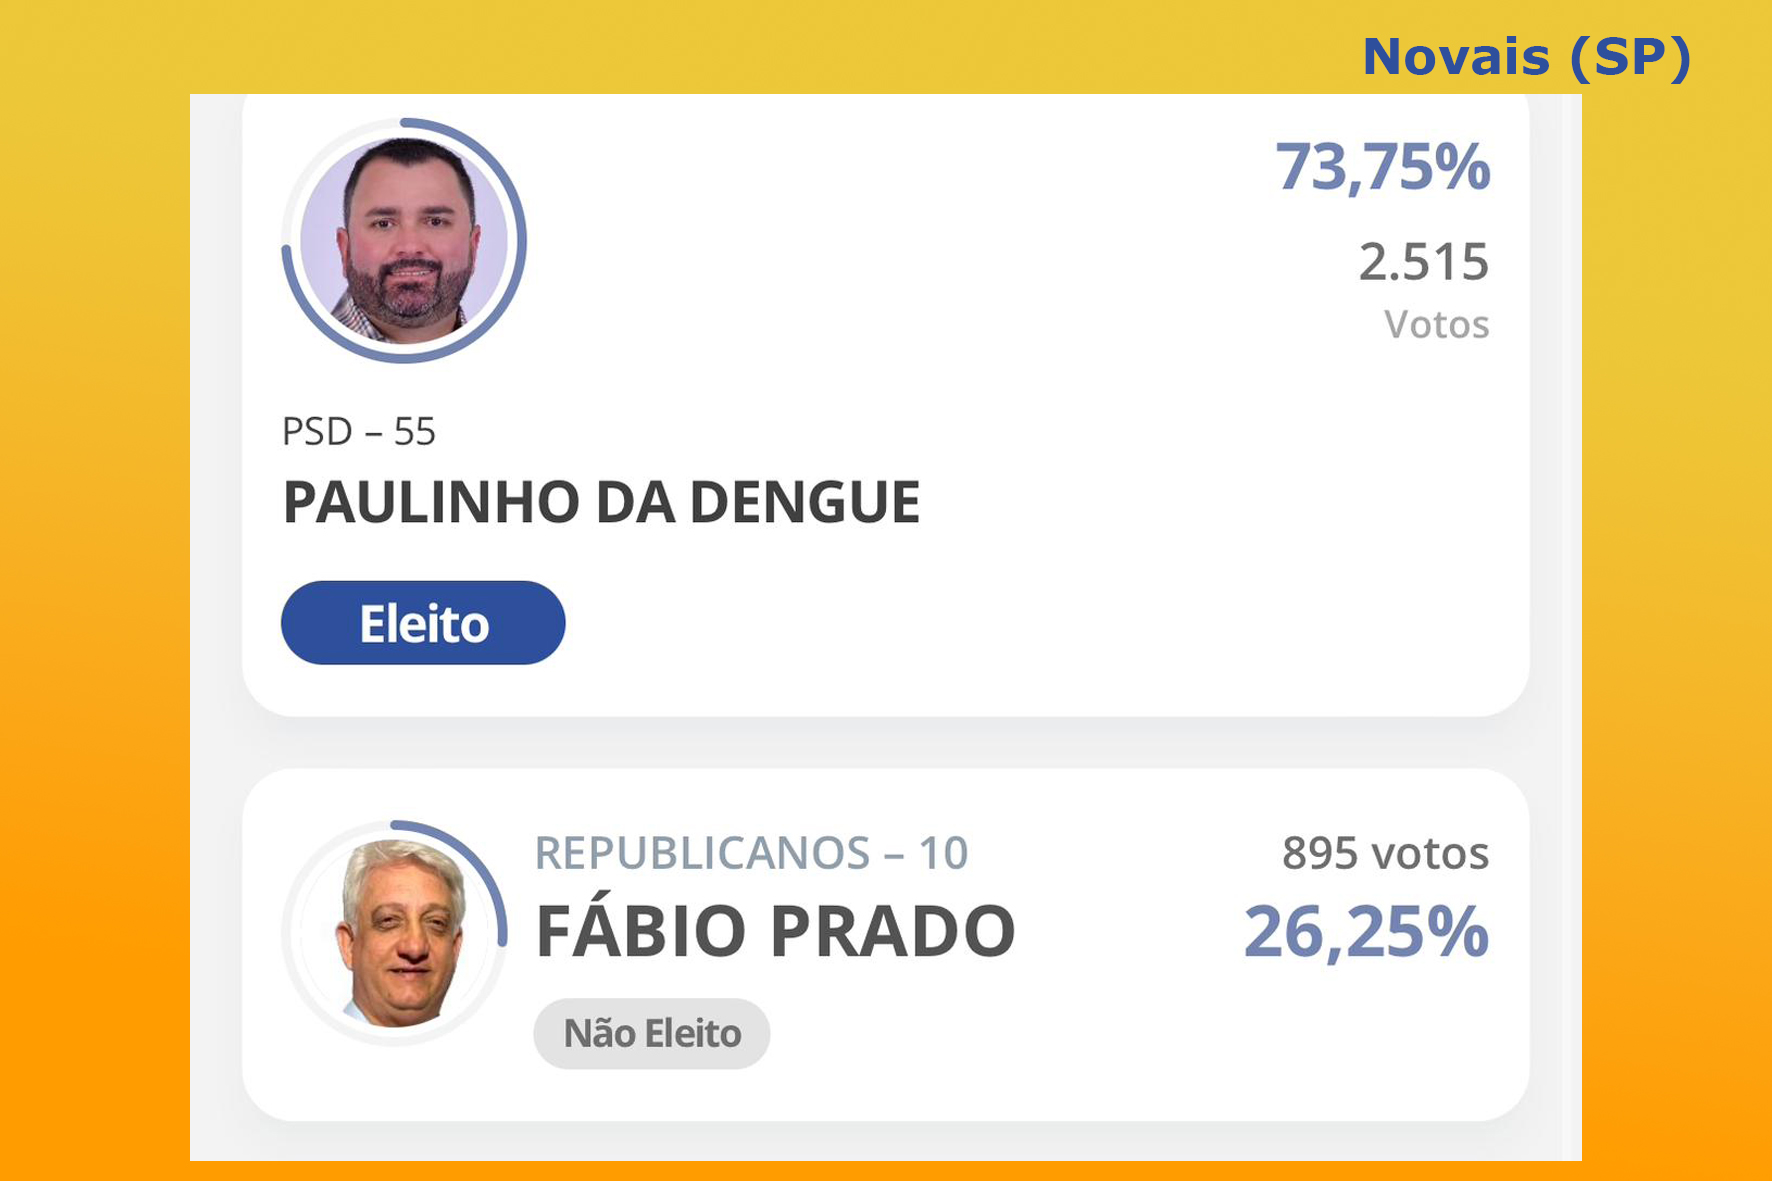Select the Votos label under 2.515
This screenshot has width=1772, height=1181.
coord(1436,325)
